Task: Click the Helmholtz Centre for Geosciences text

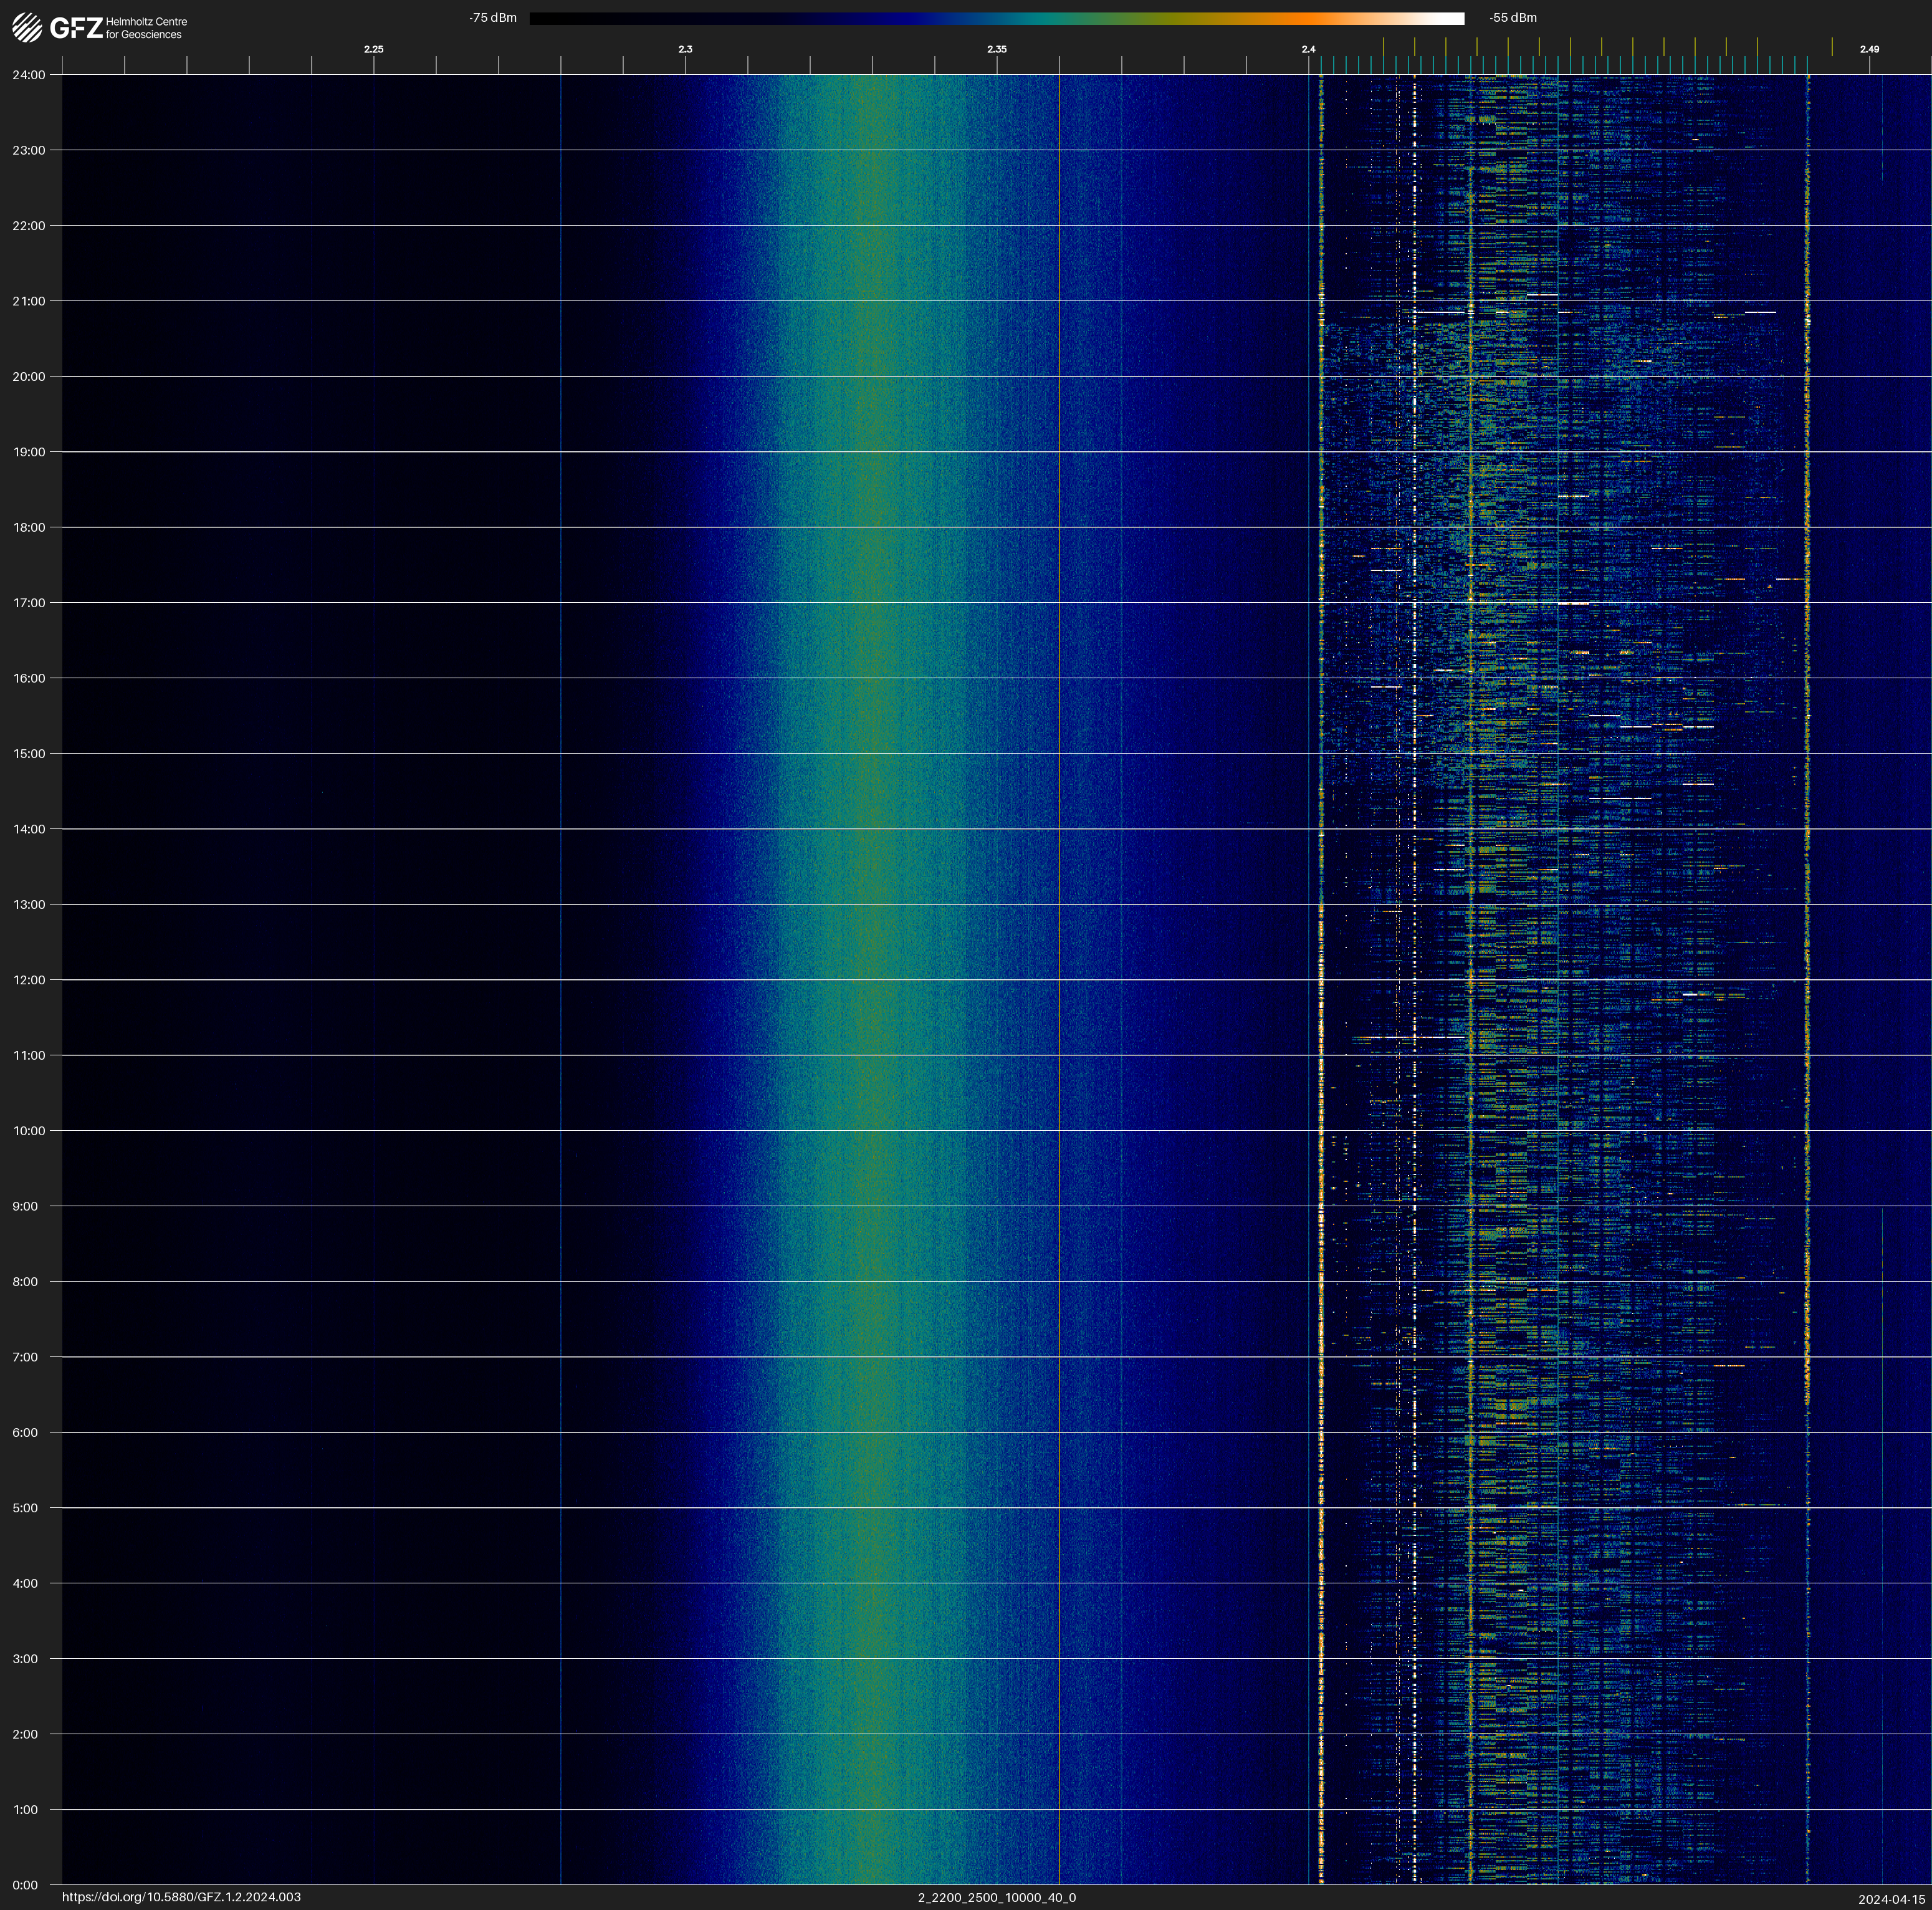Action: pyautogui.click(x=146, y=28)
